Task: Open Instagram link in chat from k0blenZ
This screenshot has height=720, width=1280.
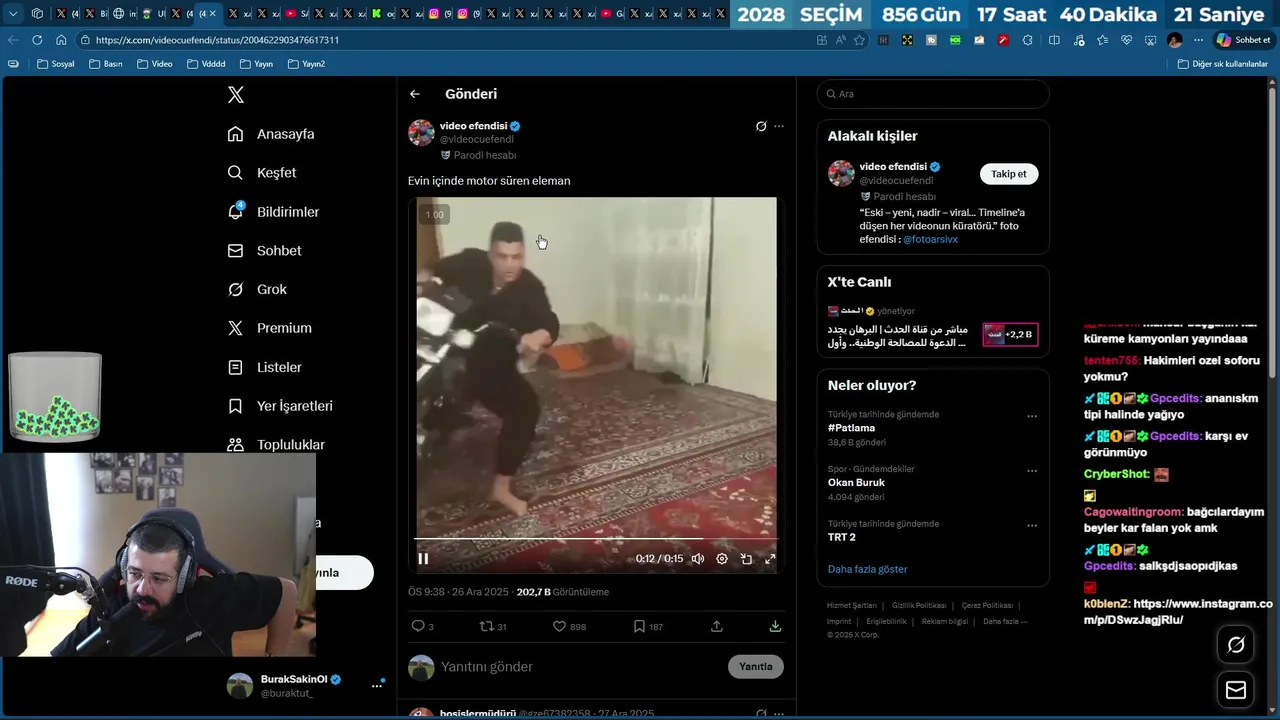Action: click(1178, 612)
